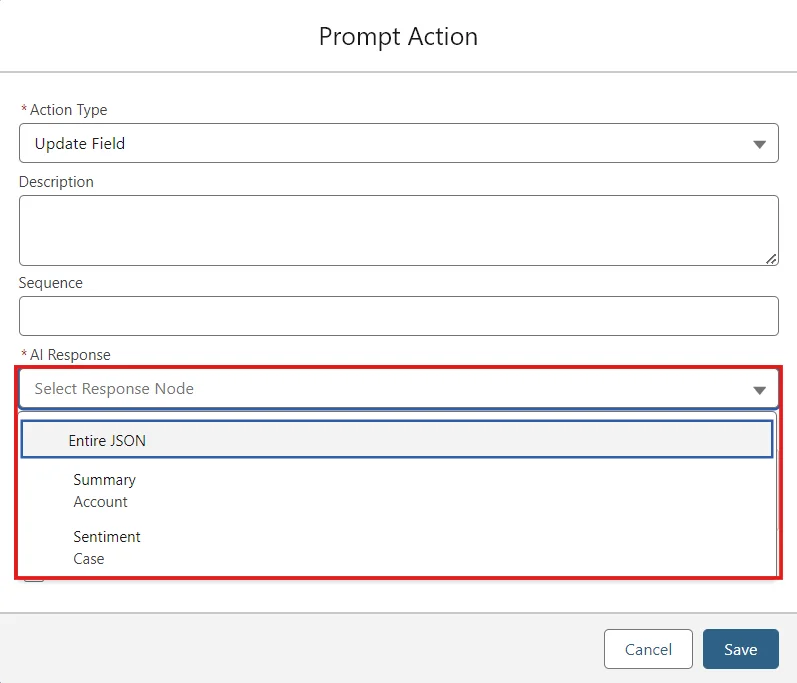Viewport: 797px width, 683px height.
Task: Click into the Sequence input field
Action: [398, 316]
